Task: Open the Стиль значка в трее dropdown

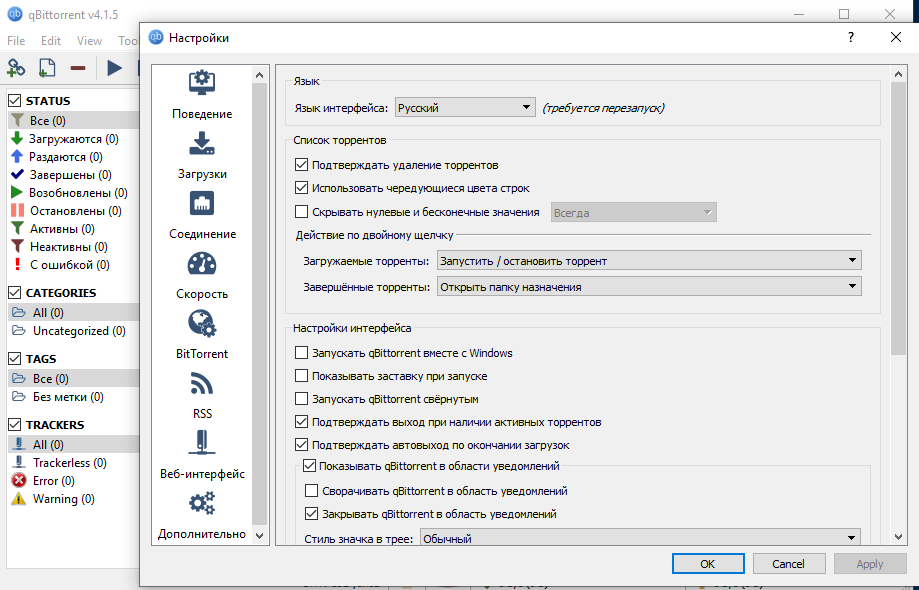Action: click(x=640, y=537)
